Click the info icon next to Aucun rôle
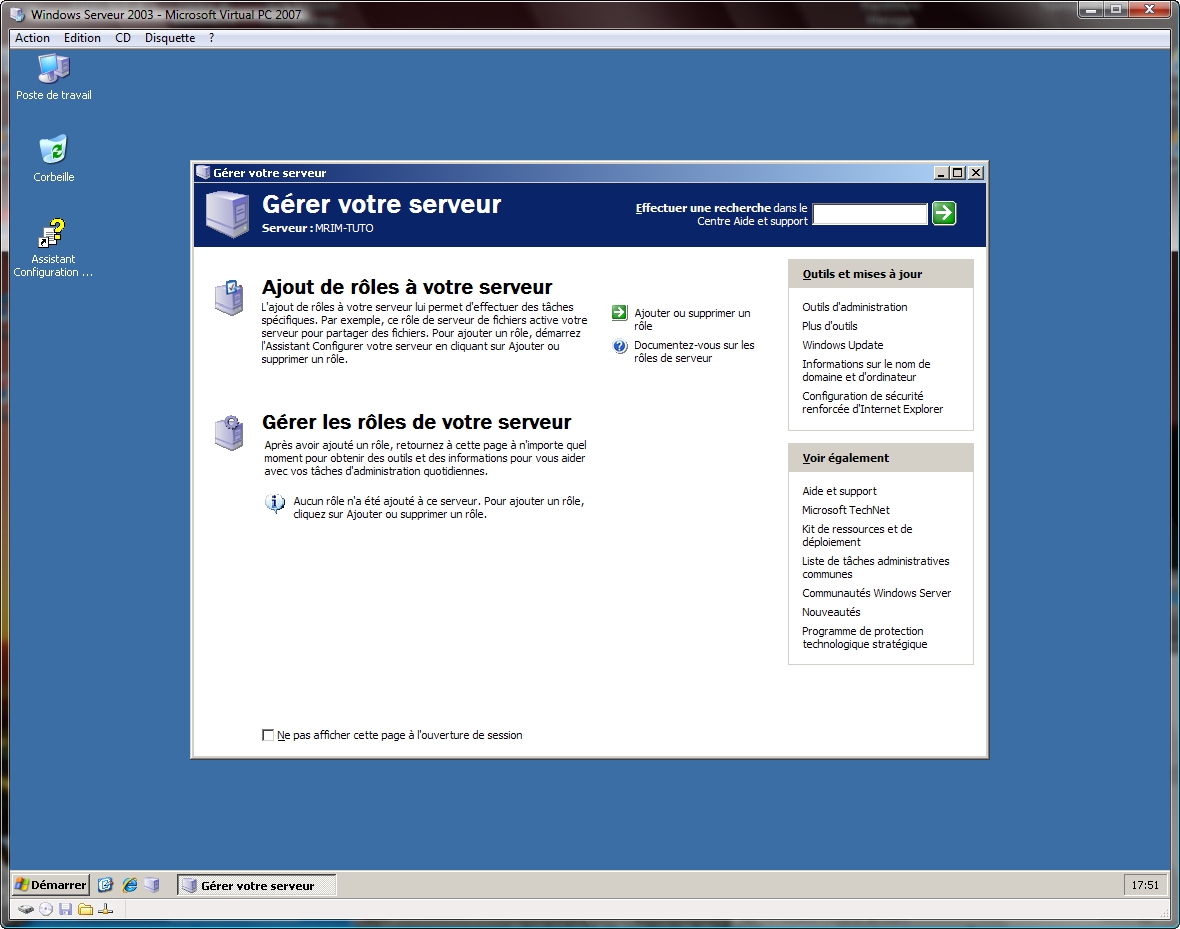This screenshot has width=1180, height=929. pos(275,503)
